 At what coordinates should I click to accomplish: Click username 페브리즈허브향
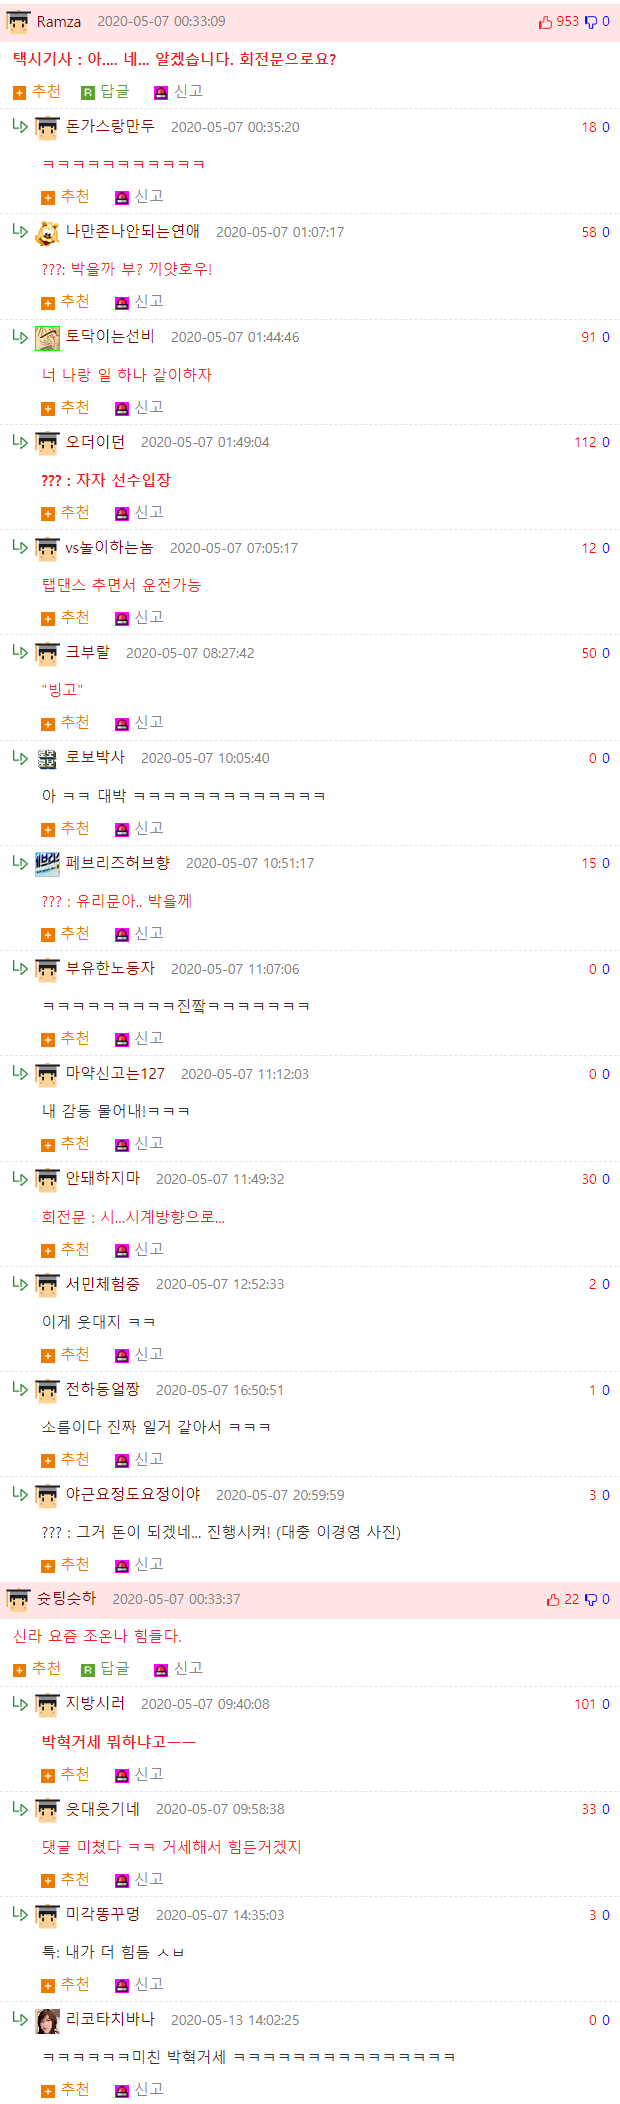click(118, 863)
